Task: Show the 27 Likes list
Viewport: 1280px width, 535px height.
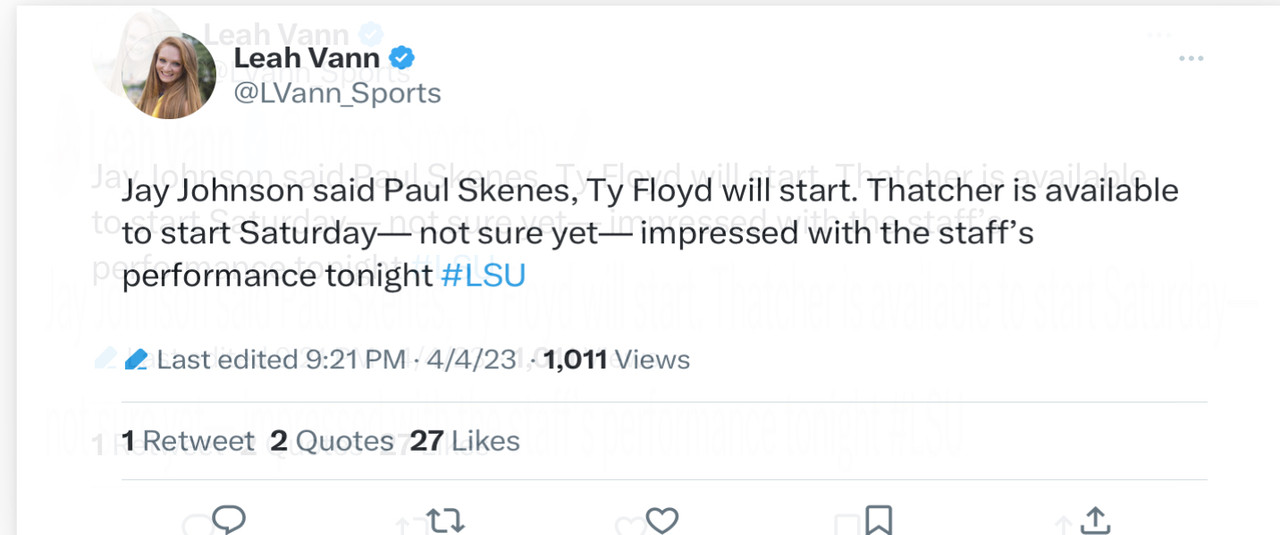Action: 465,440
